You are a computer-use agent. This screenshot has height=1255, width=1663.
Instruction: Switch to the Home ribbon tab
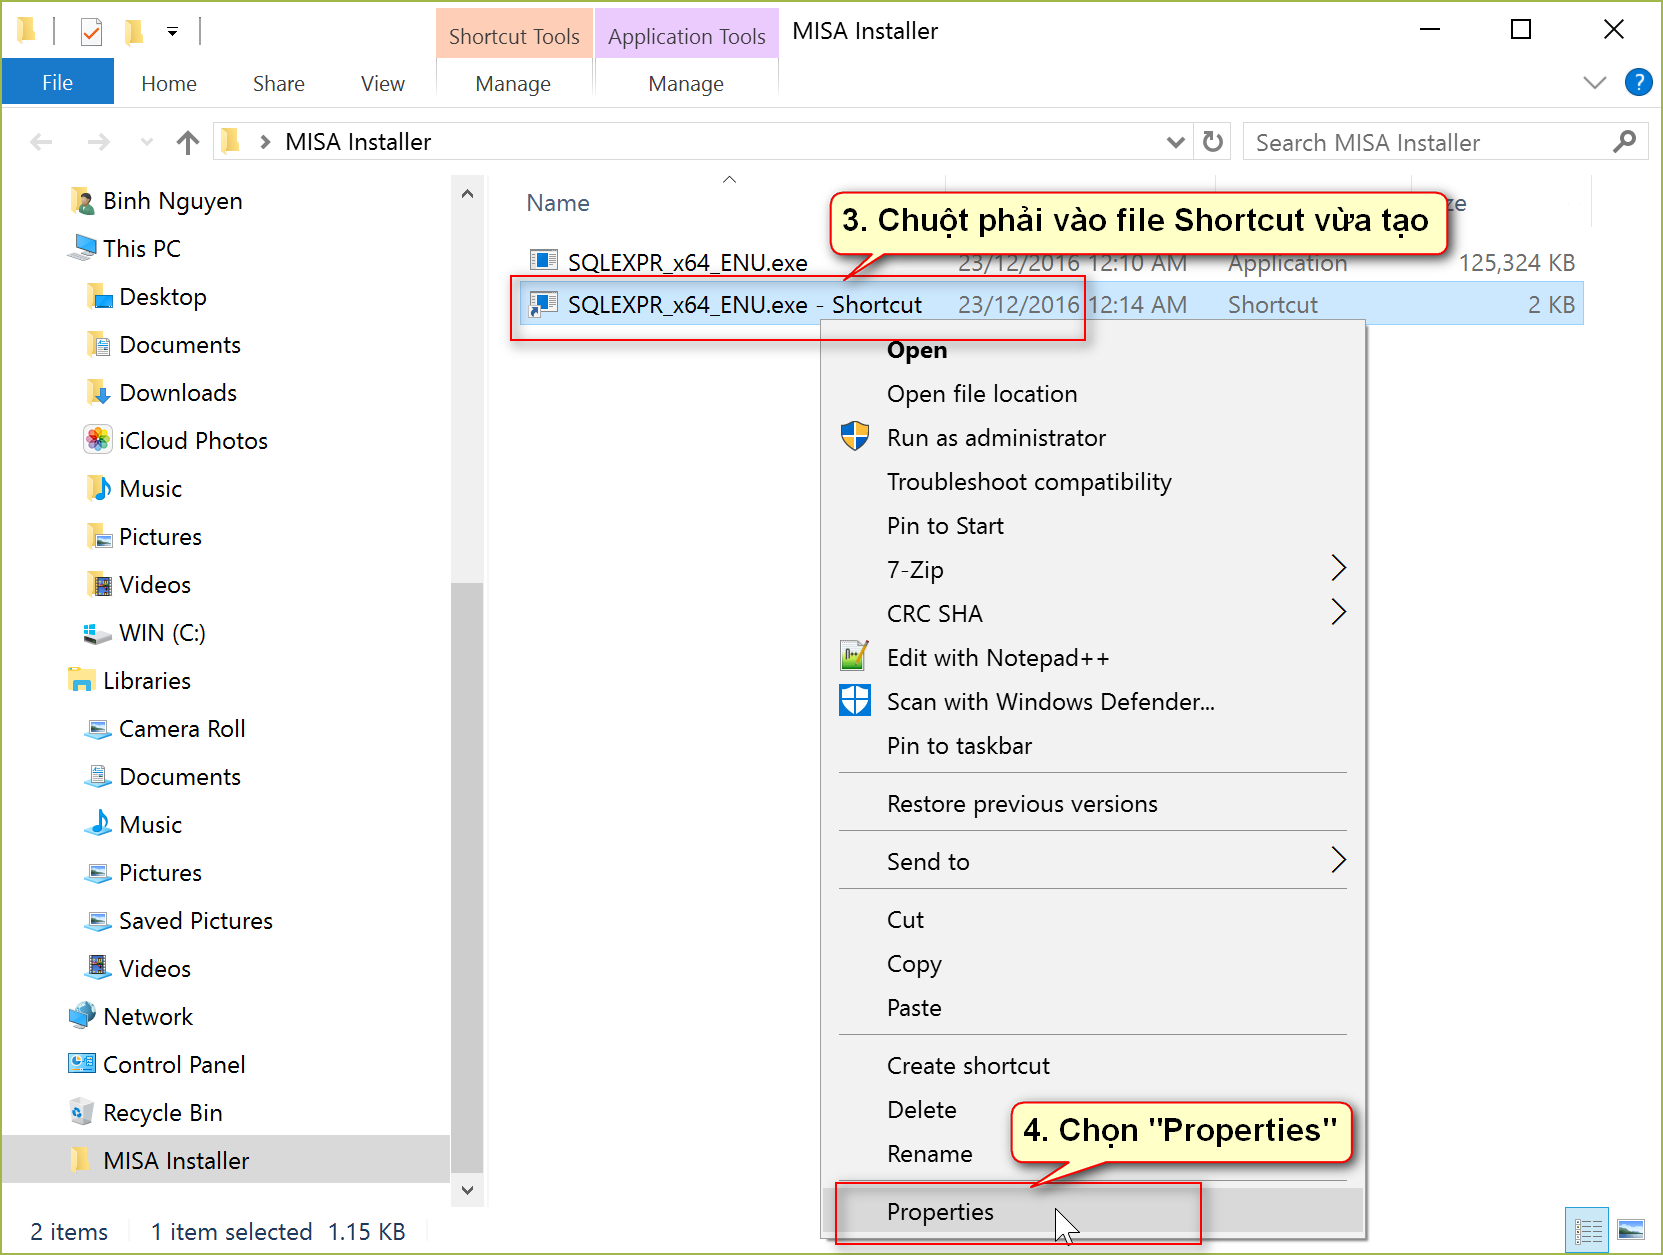(169, 84)
